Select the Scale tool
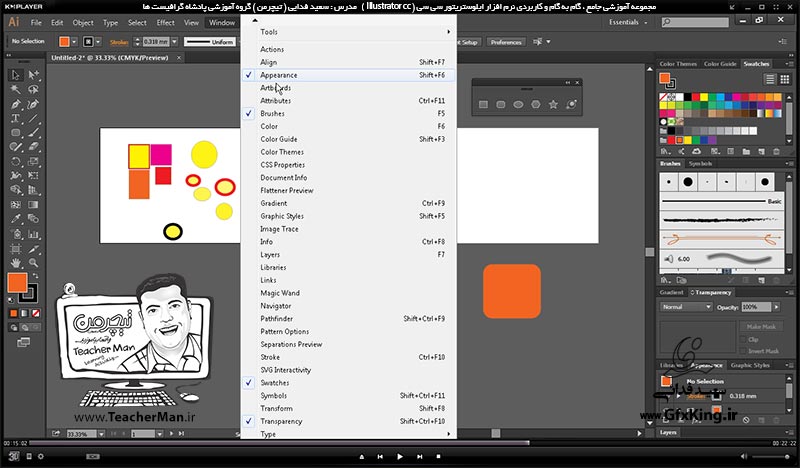The image size is (800, 468). click(x=33, y=161)
